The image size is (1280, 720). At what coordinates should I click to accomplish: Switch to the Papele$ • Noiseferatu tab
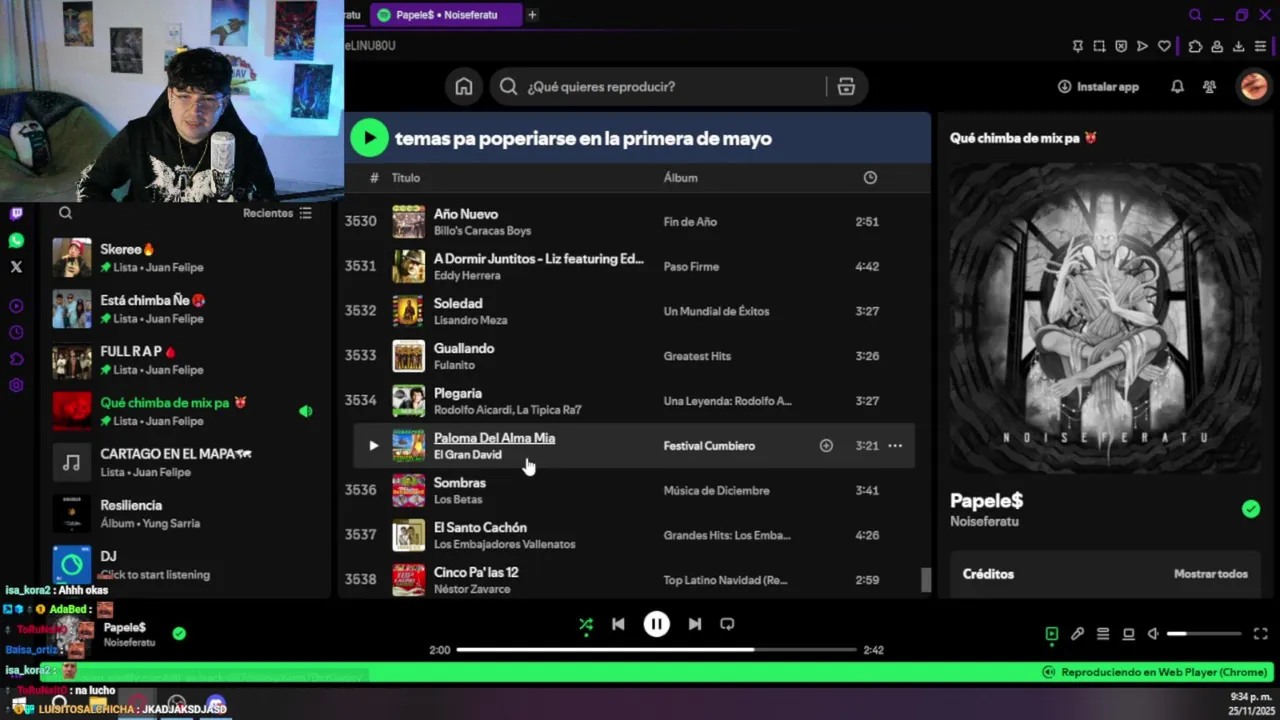coord(446,15)
